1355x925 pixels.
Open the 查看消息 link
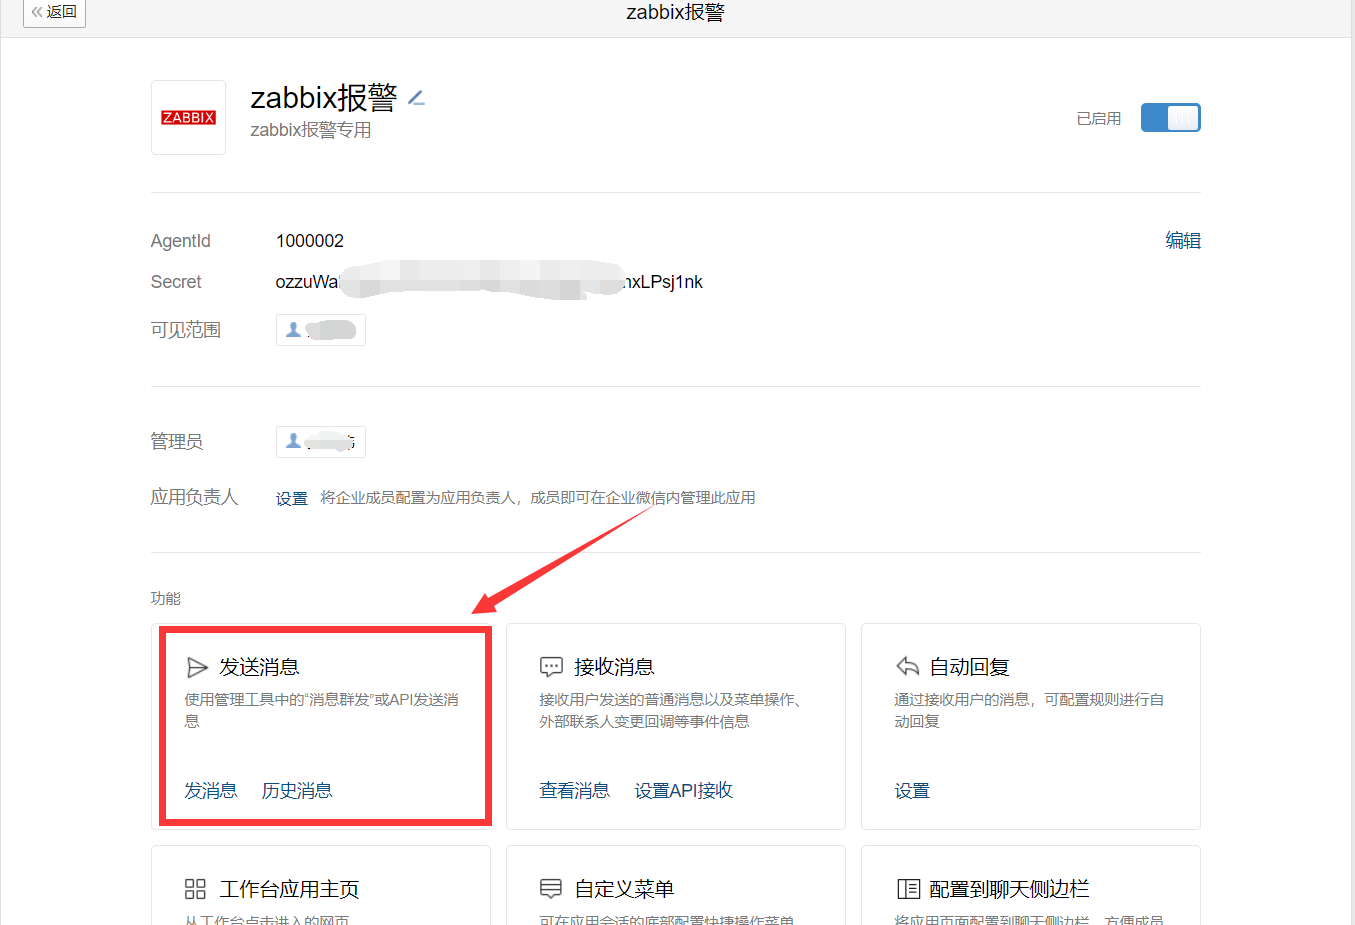click(575, 791)
